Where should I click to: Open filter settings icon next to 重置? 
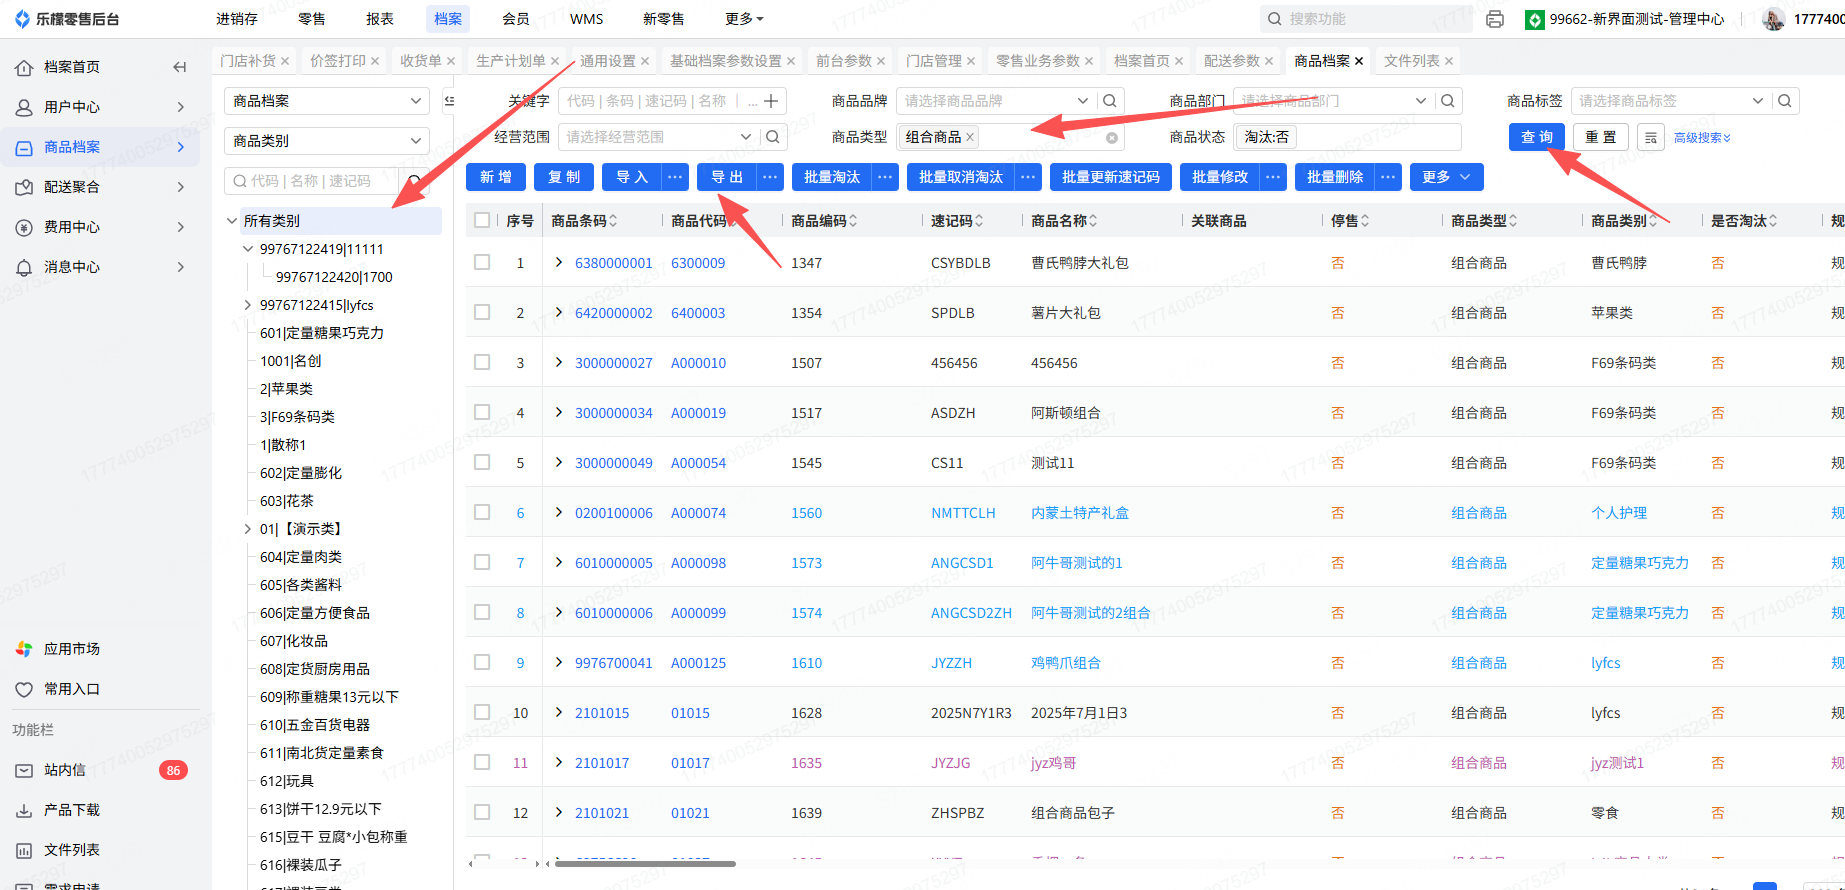[x=1651, y=137]
